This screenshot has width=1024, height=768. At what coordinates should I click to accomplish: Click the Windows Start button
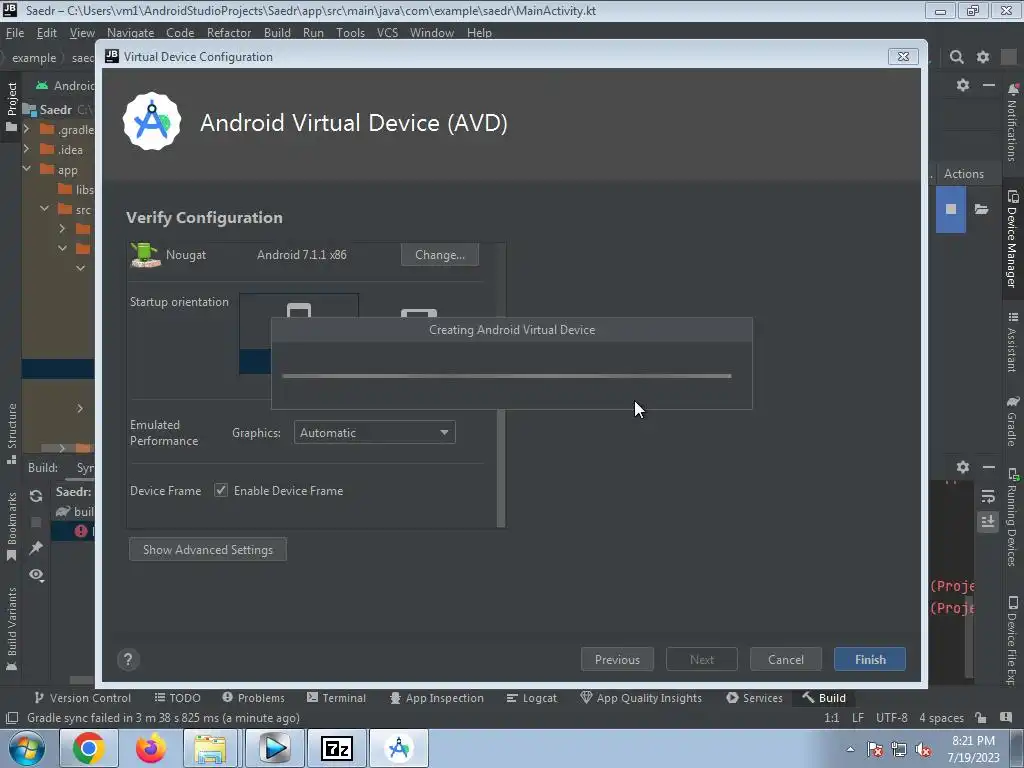[27, 748]
